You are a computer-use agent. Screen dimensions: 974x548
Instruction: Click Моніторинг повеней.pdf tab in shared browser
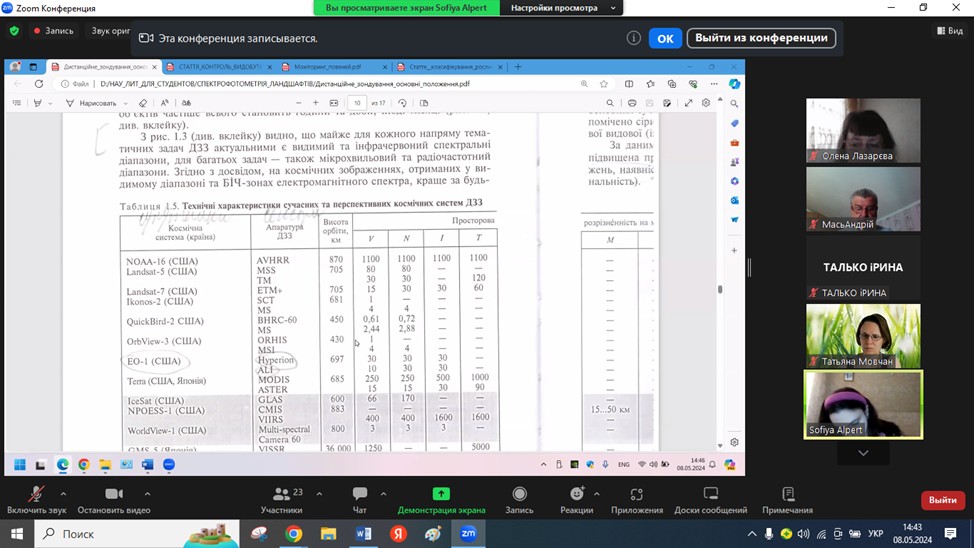pyautogui.click(x=333, y=66)
